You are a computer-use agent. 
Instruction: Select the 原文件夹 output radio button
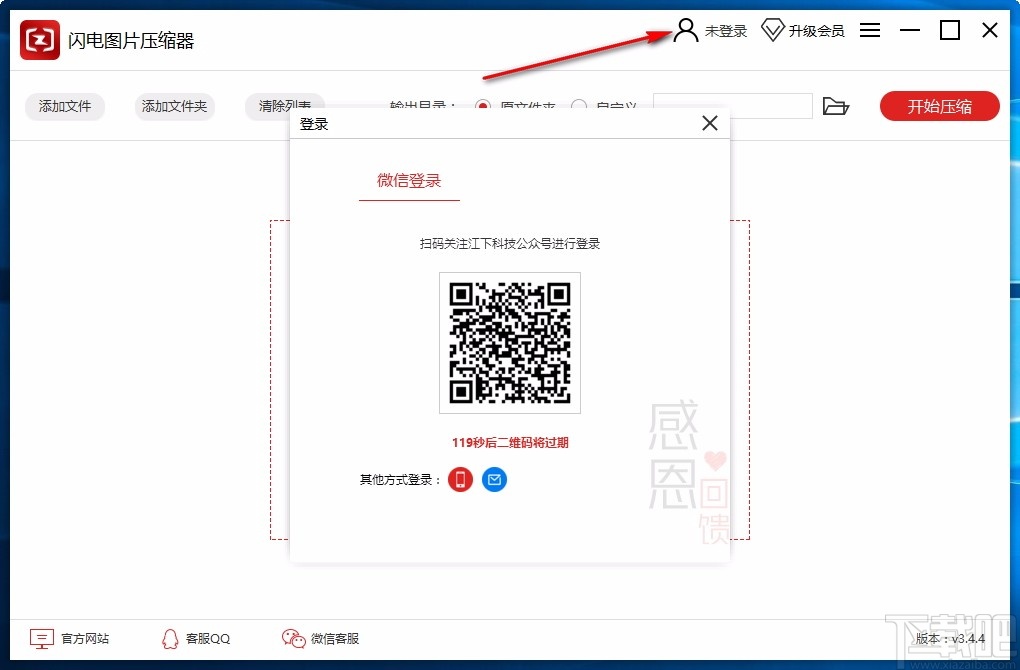483,105
